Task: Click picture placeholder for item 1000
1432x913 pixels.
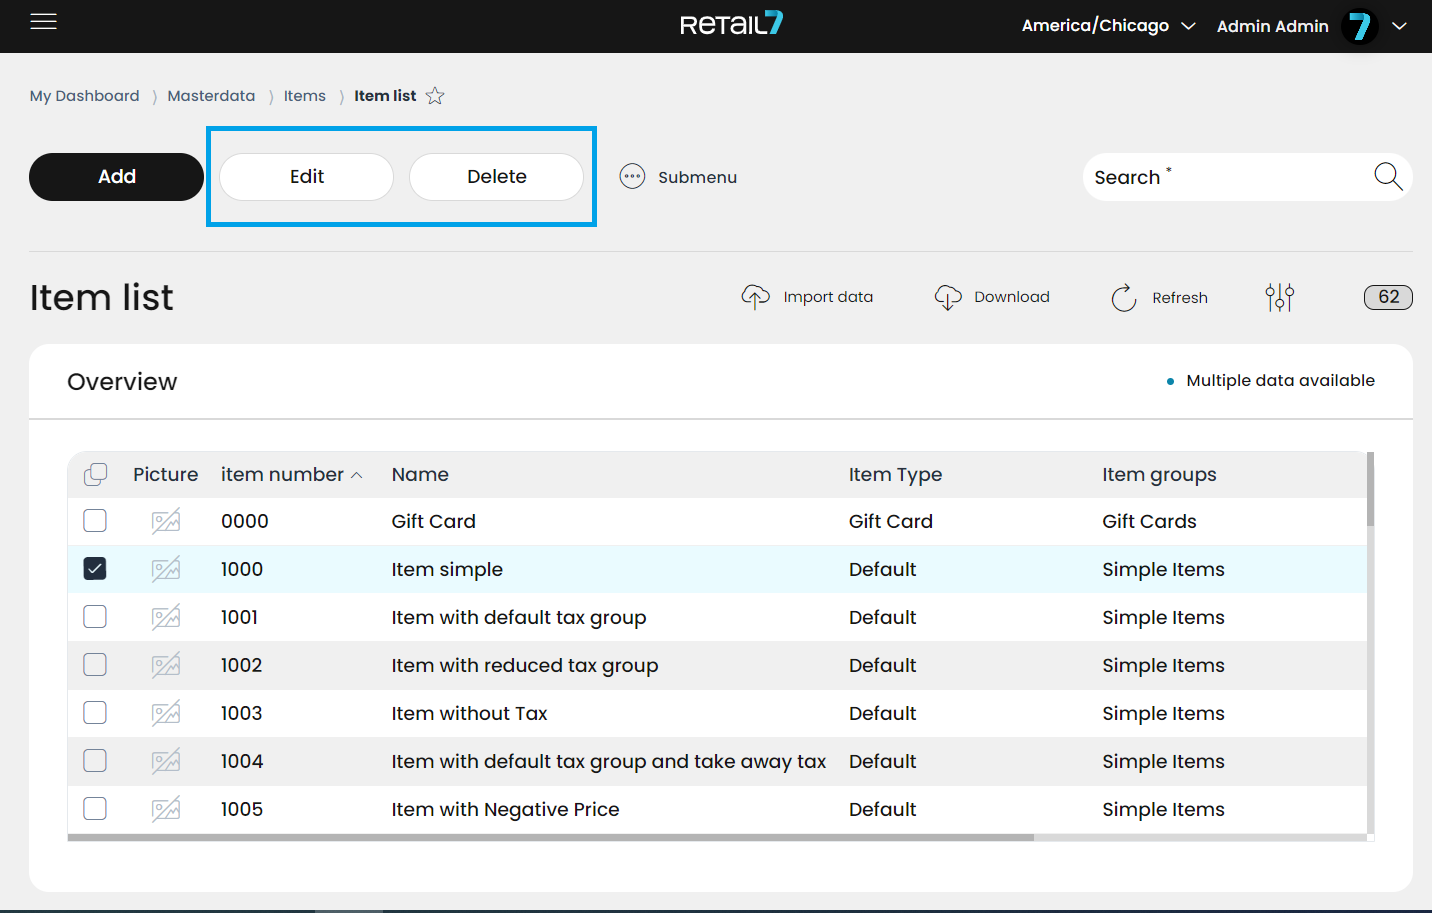Action: [x=166, y=569]
